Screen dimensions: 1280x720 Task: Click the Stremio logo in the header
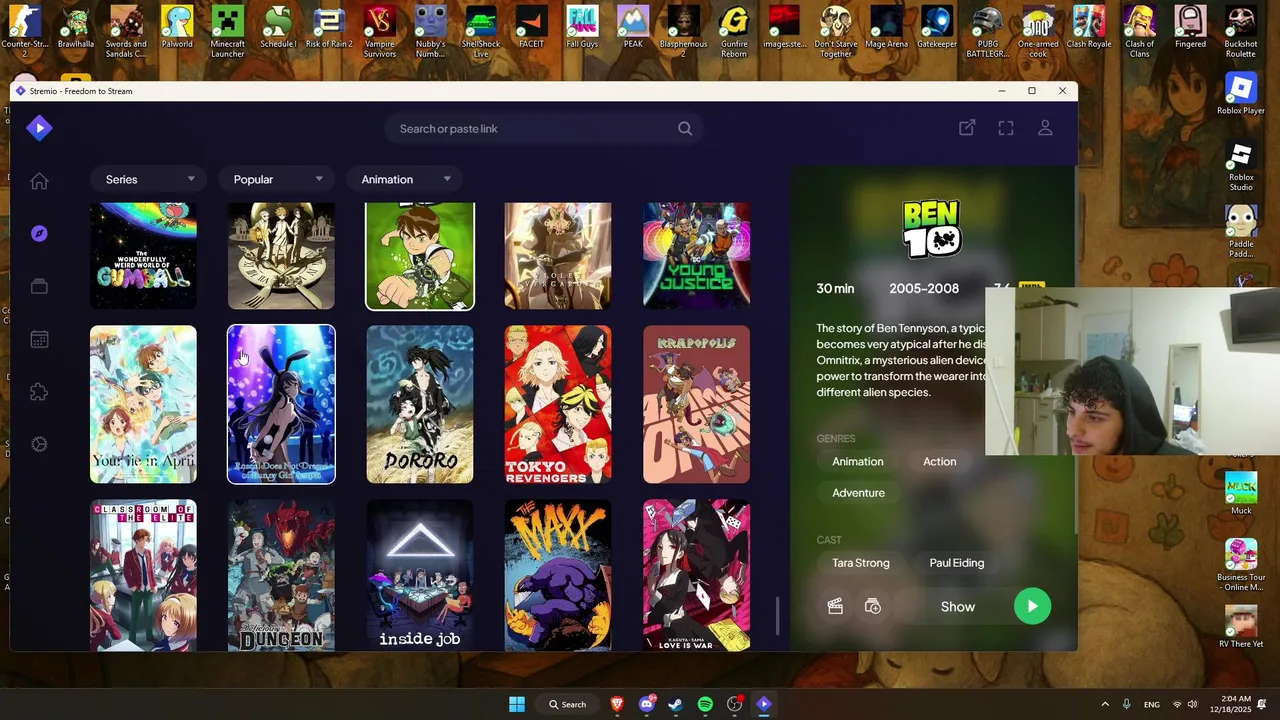pos(39,127)
